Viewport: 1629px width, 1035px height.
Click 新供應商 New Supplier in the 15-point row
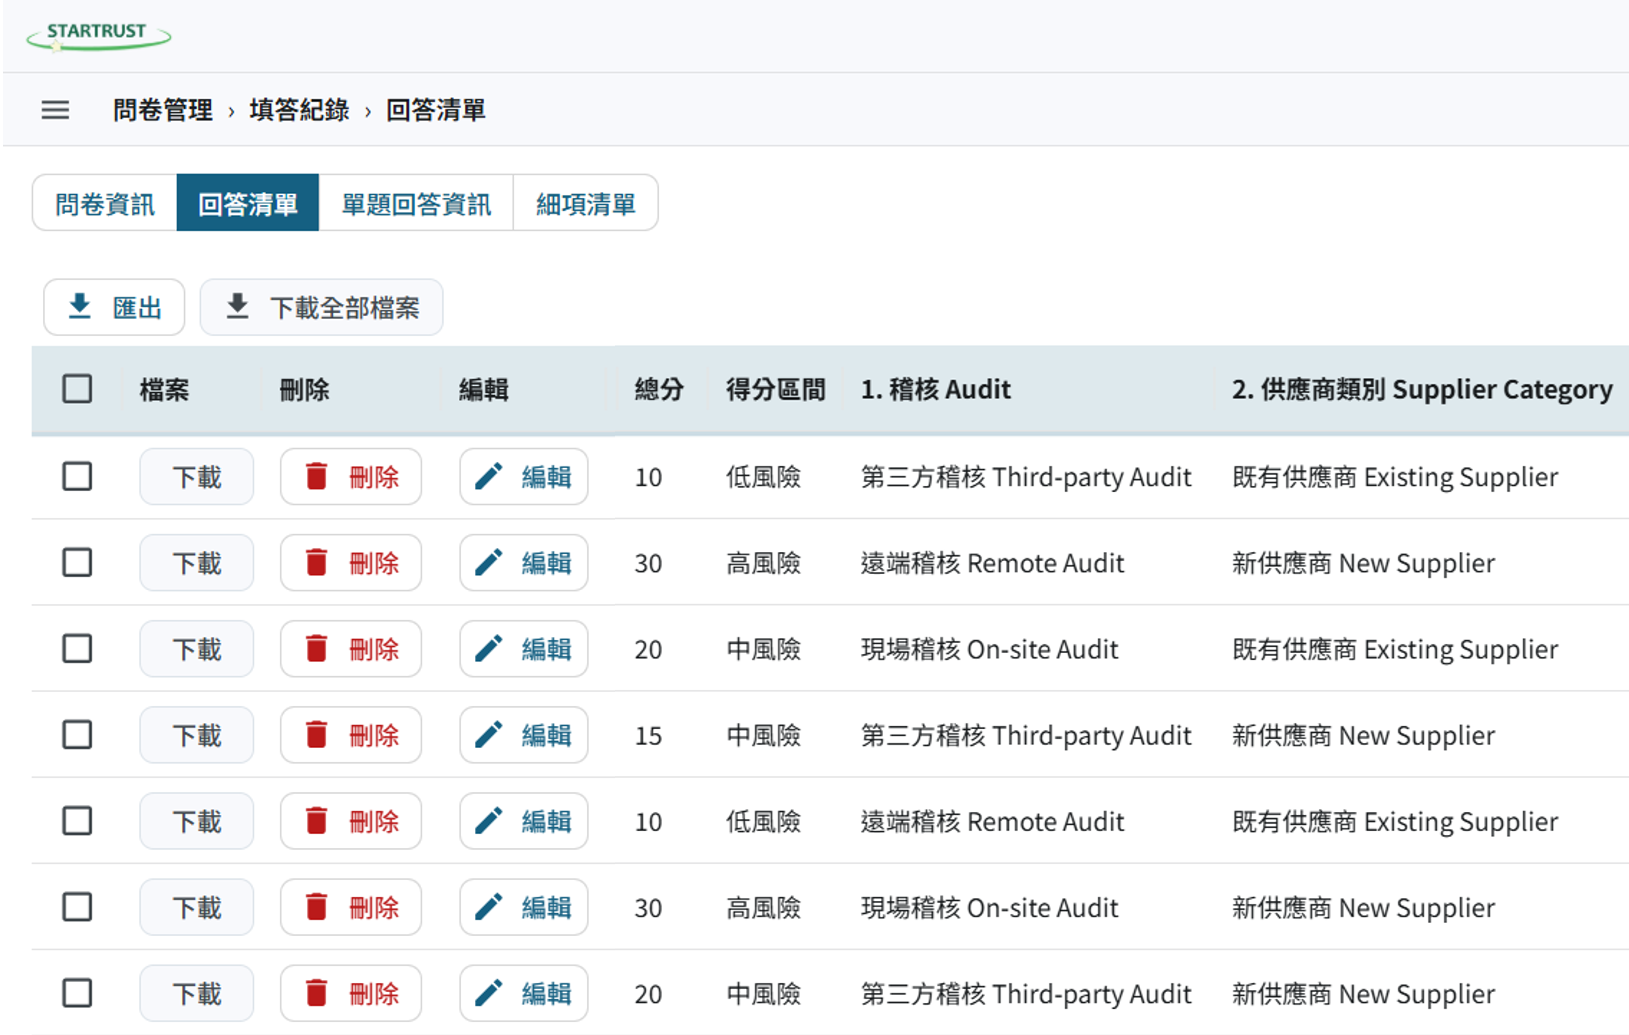[1363, 735]
